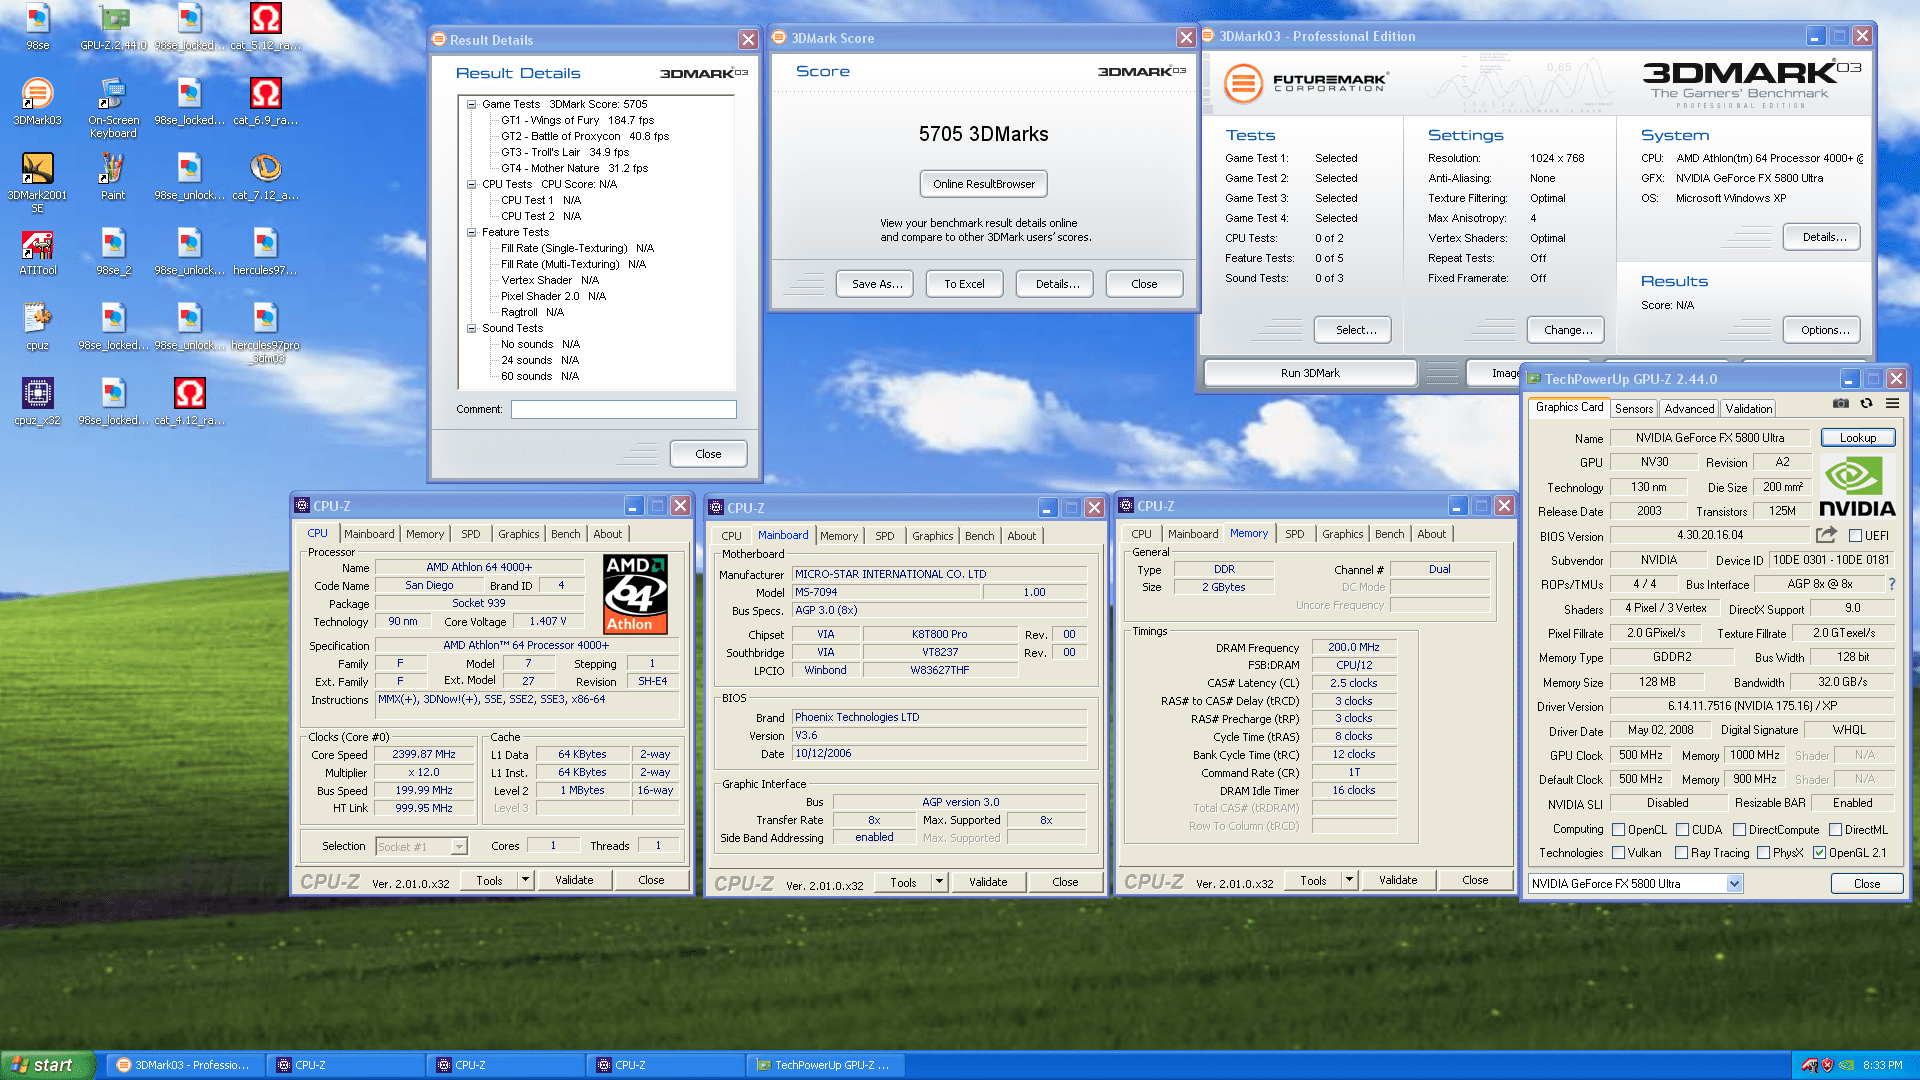
Task: Open GPU selection dropdown in GPU-Z
Action: pos(1734,884)
